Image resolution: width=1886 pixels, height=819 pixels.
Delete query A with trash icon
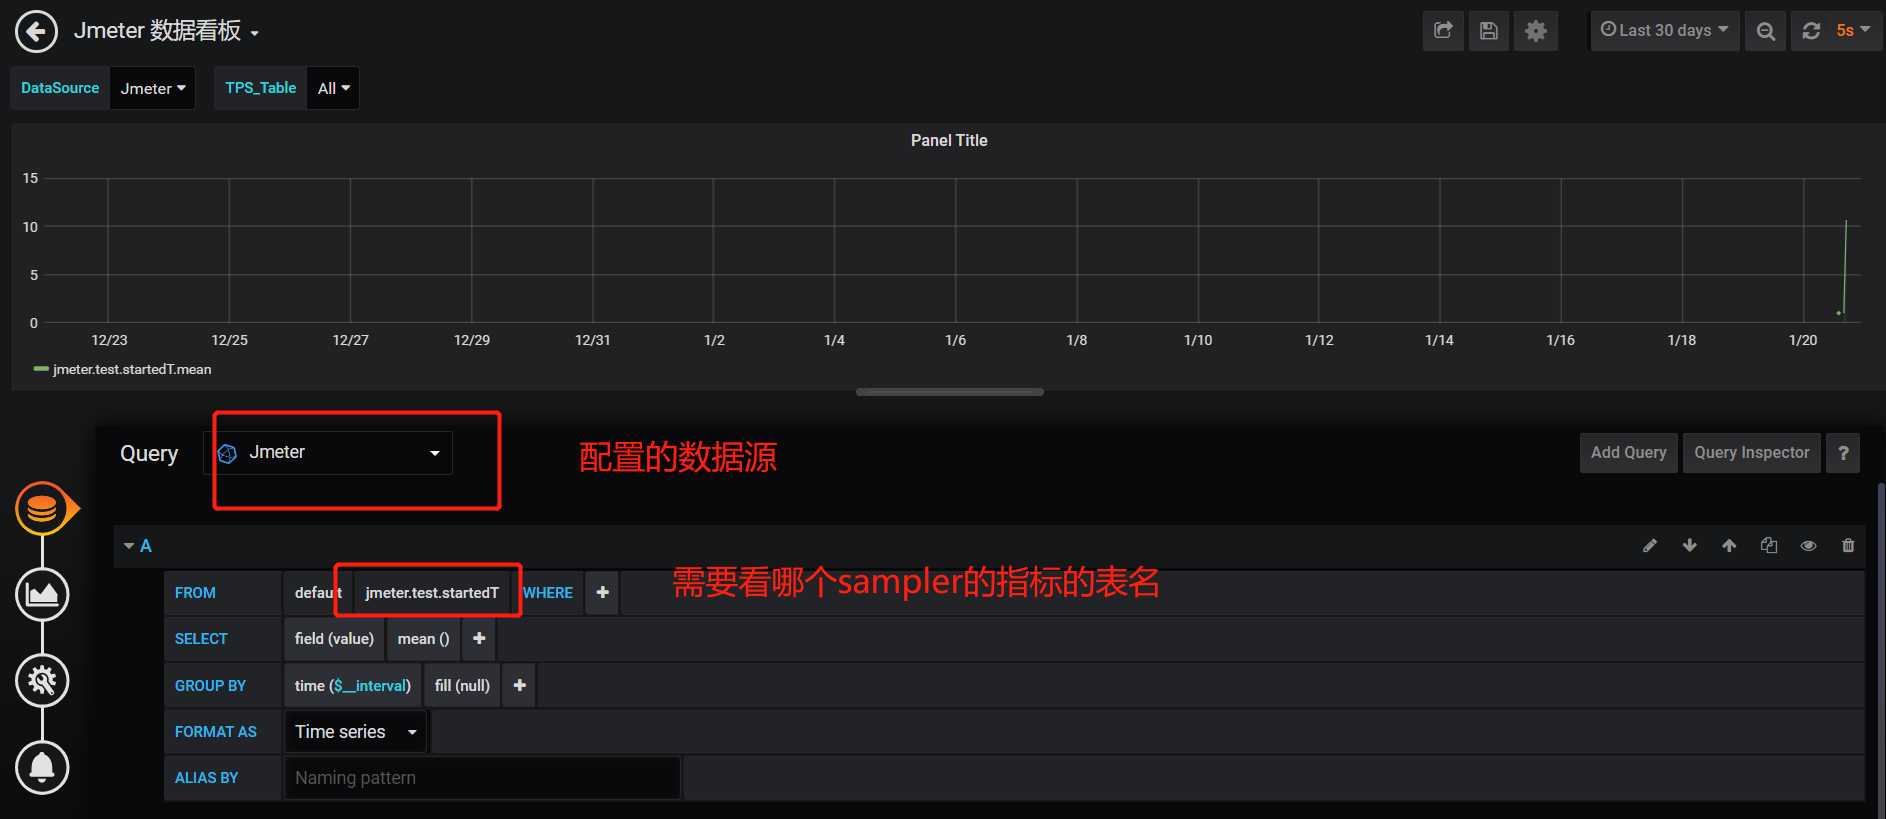click(x=1848, y=545)
